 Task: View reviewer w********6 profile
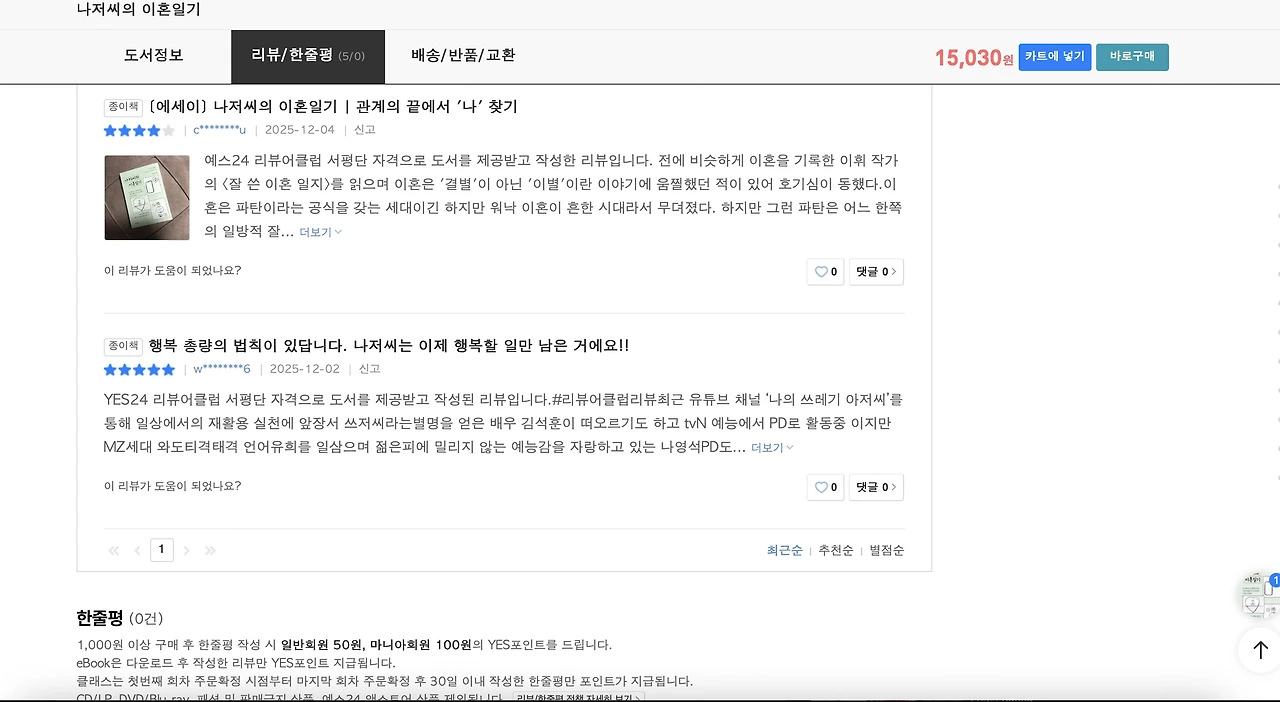click(222, 369)
